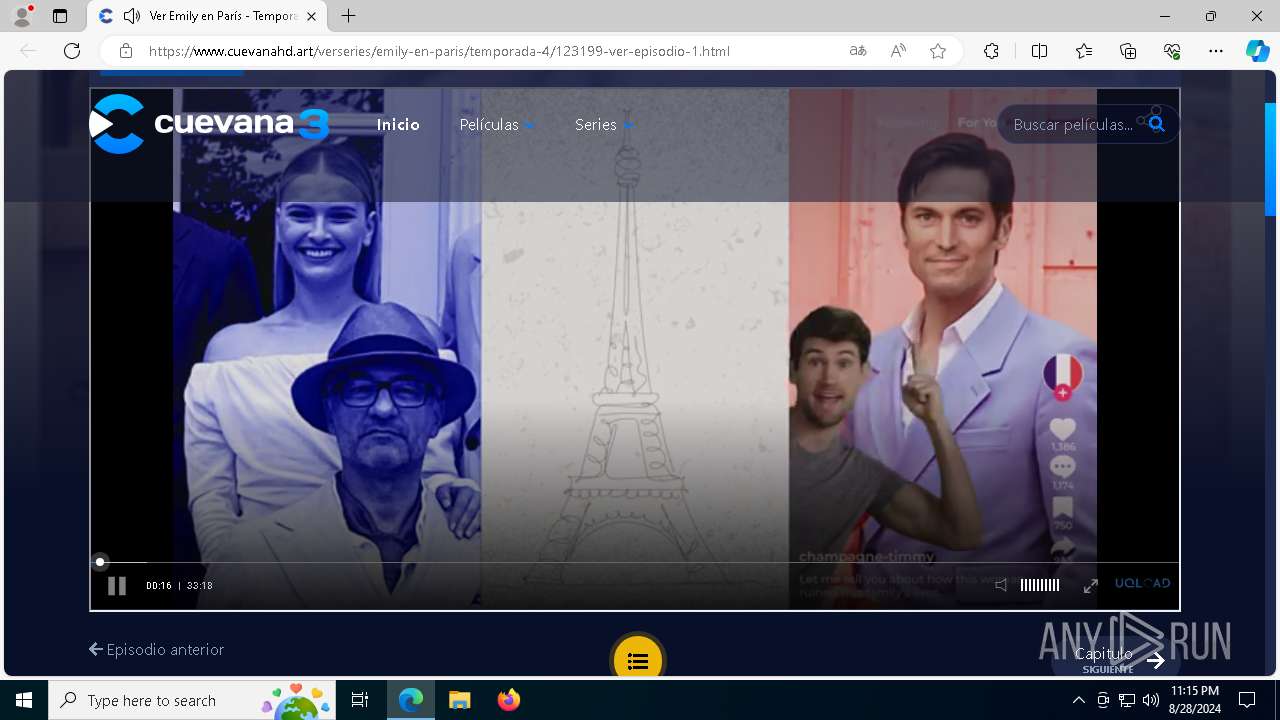Go back in browser history
This screenshot has width=1280, height=720.
click(x=28, y=51)
